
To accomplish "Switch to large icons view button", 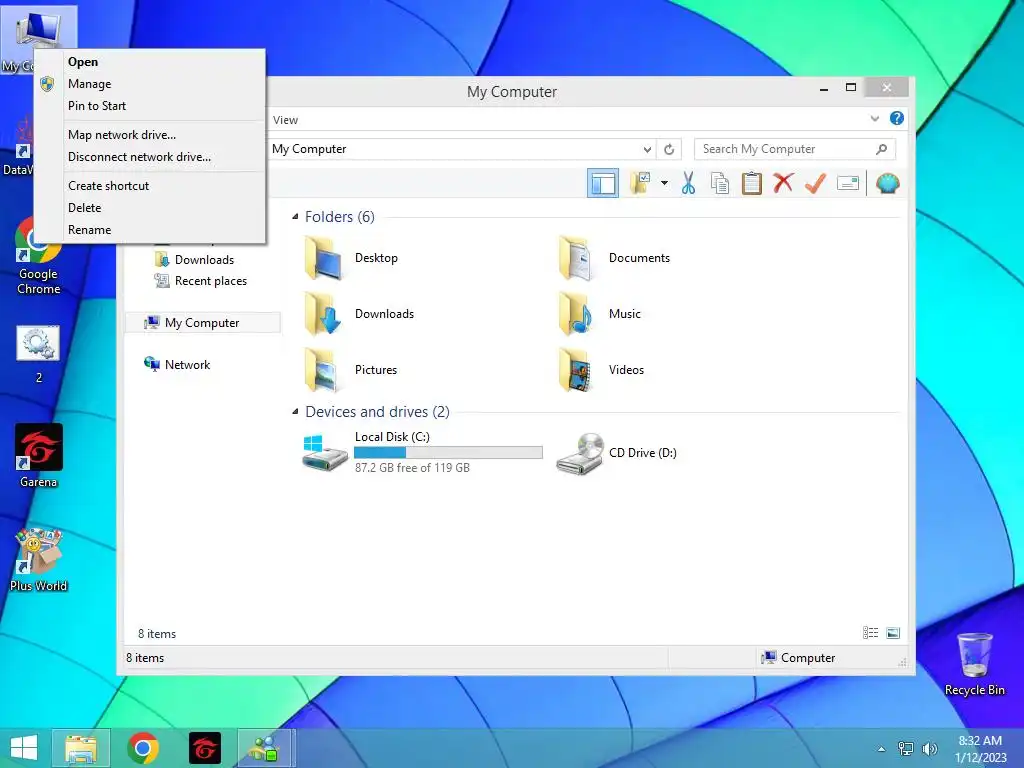I will (893, 633).
